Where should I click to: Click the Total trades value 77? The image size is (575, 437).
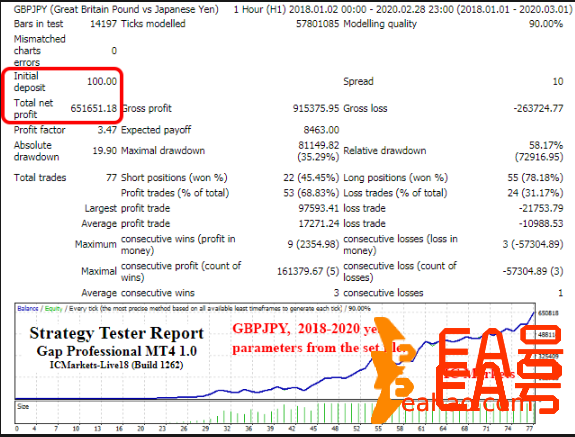(x=111, y=178)
